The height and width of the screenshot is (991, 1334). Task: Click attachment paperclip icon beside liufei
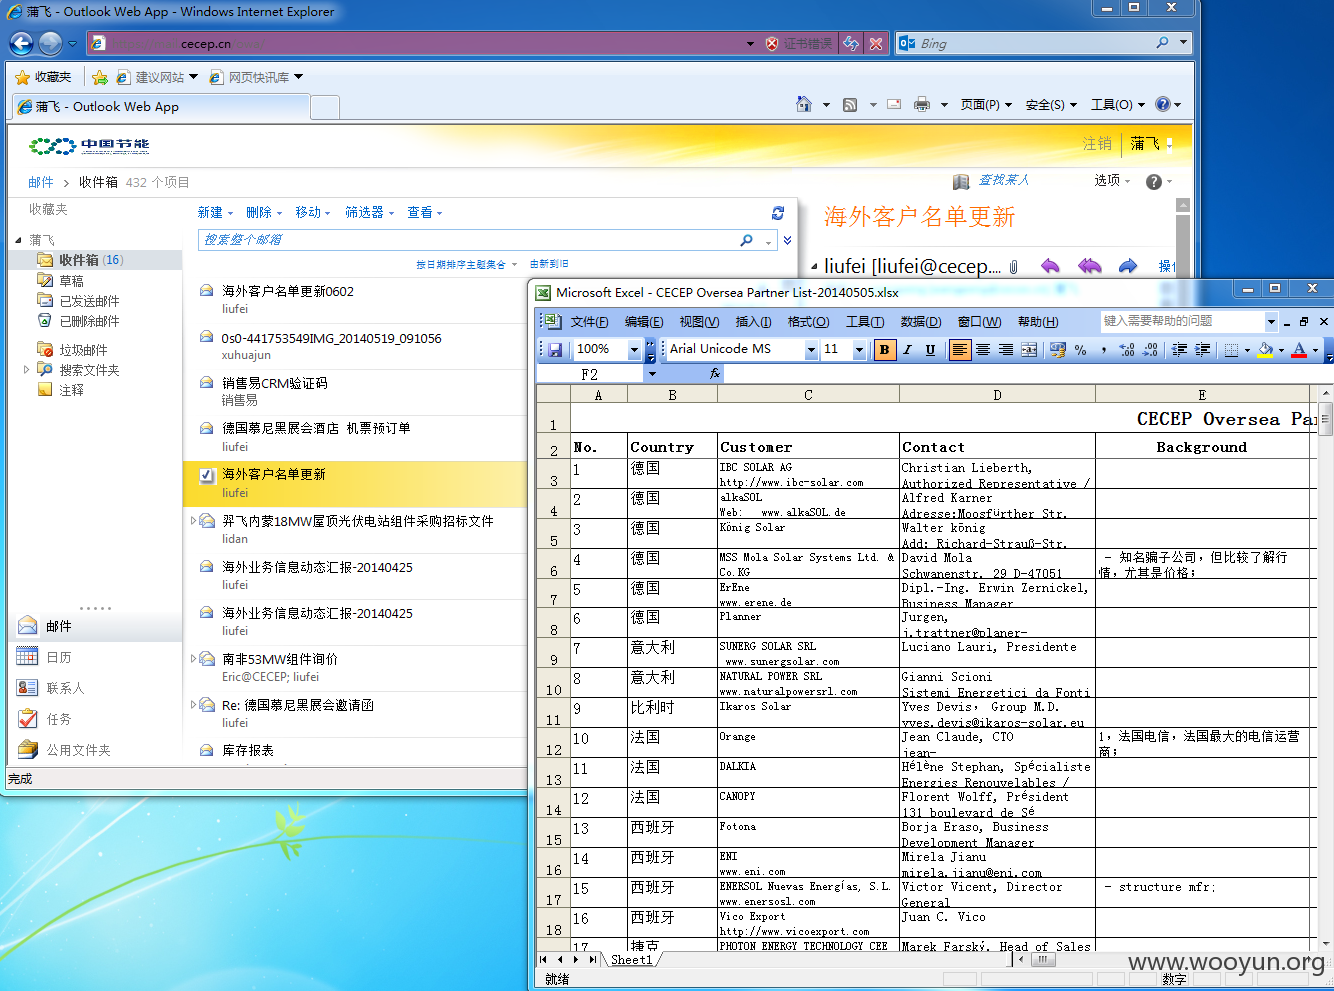coord(1014,266)
